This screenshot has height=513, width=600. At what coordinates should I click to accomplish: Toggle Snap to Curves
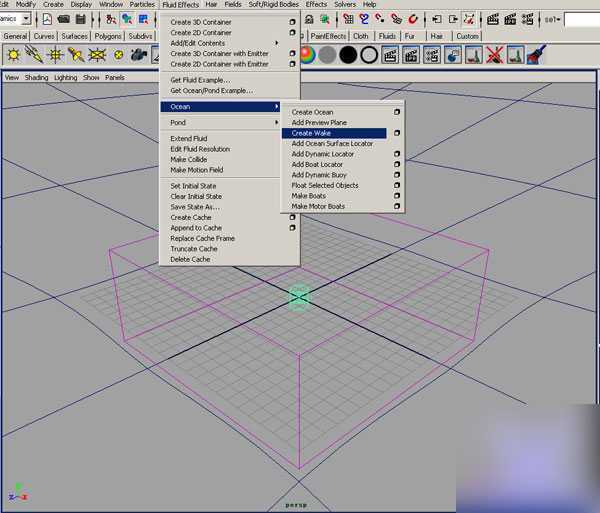(364, 19)
